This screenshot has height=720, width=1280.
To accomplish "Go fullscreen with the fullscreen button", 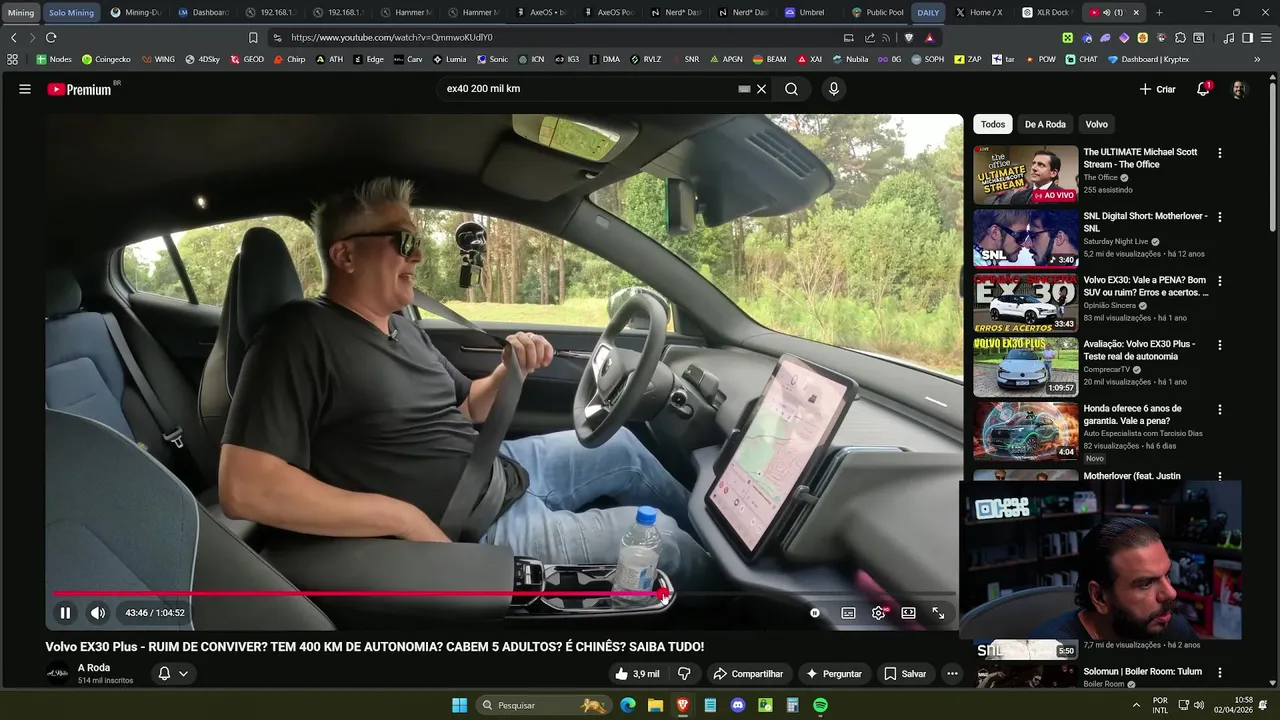I will (938, 613).
